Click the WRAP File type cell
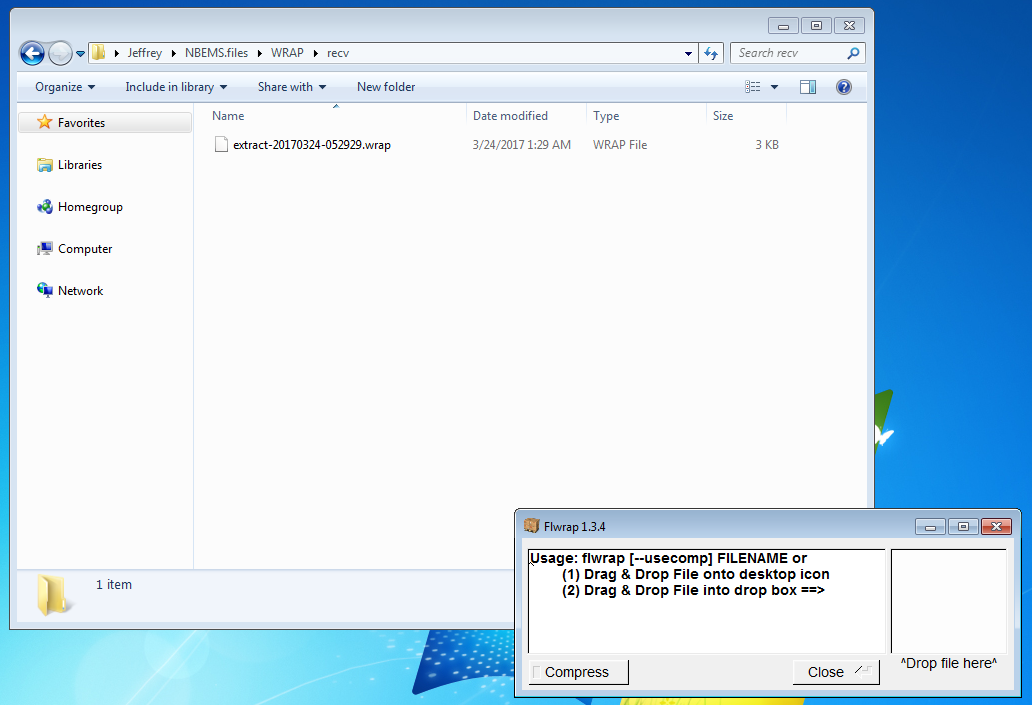The width and height of the screenshot is (1032, 705). coord(620,145)
